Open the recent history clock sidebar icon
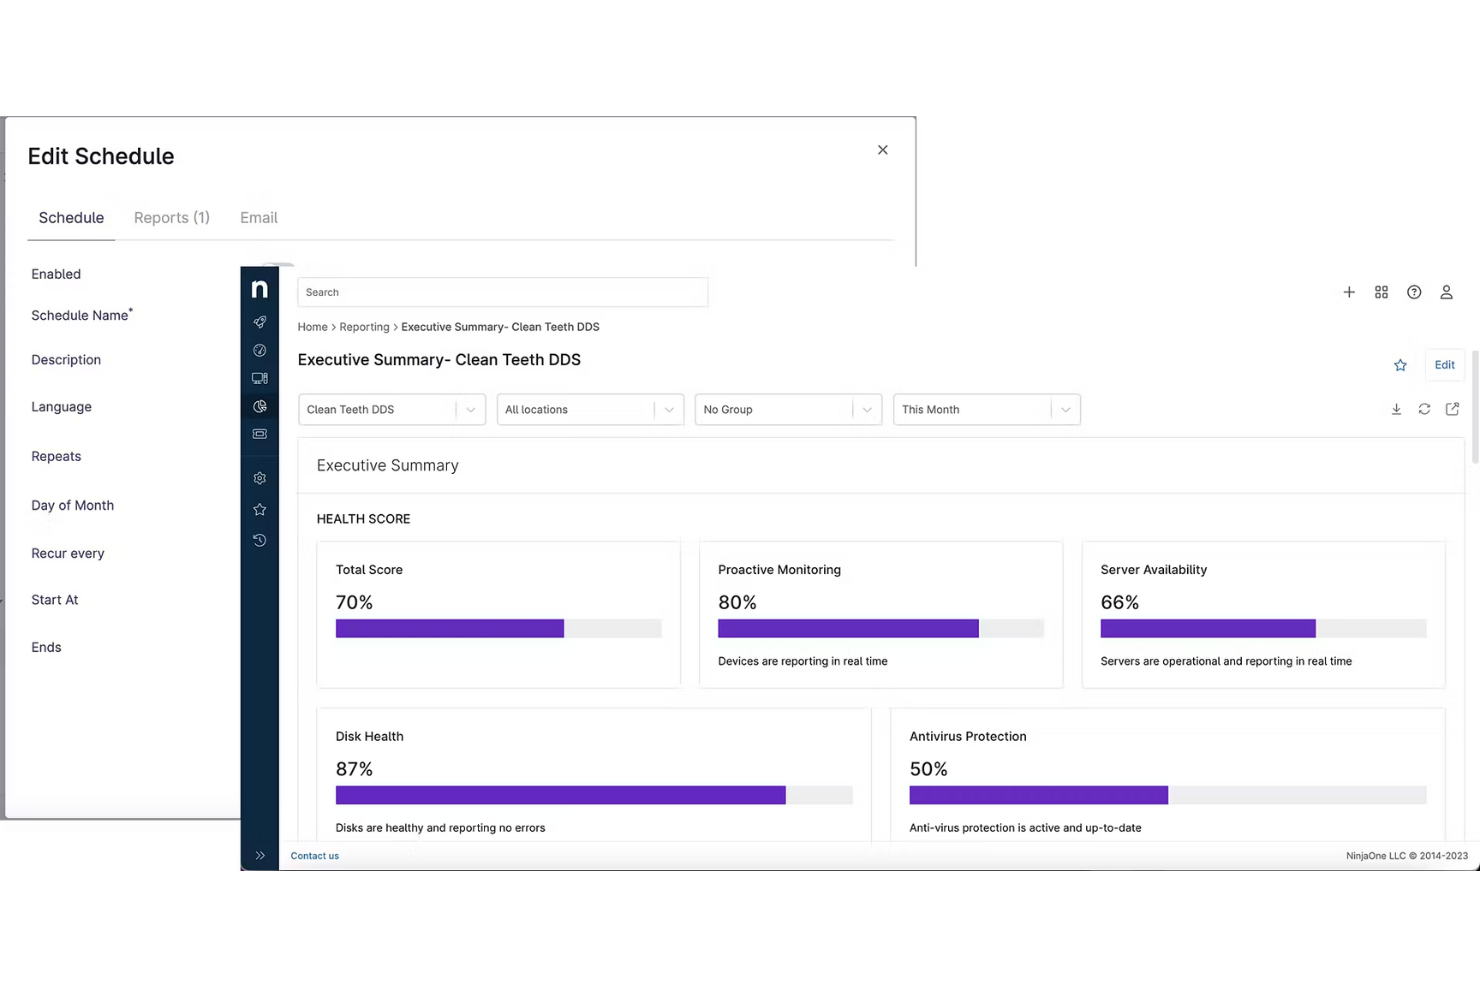 click(259, 540)
